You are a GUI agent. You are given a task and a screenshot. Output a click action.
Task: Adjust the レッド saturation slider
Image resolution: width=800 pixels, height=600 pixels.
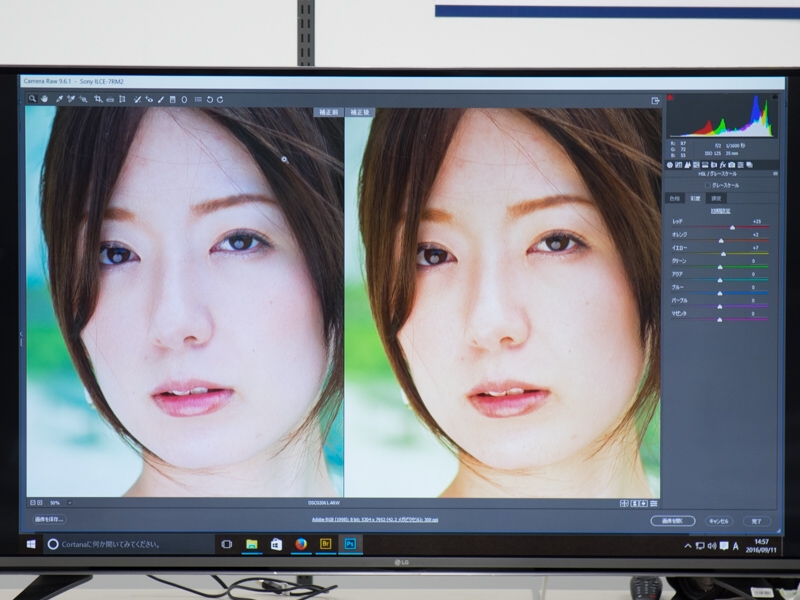tap(732, 227)
